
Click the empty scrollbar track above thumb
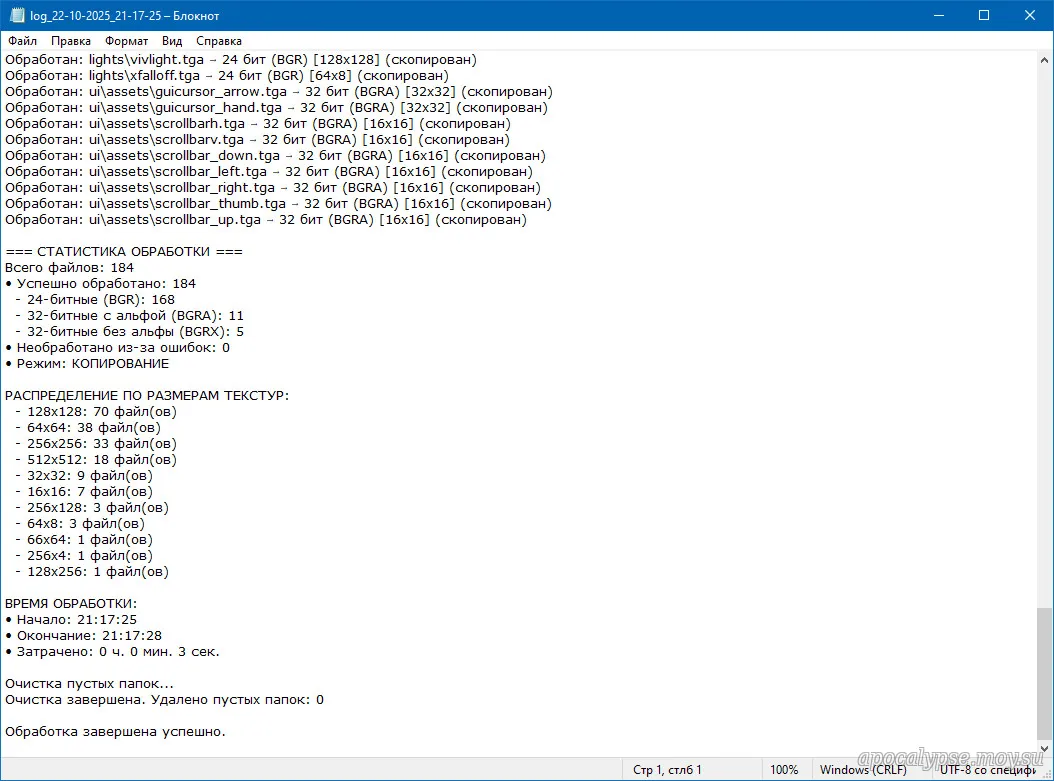(1044, 330)
